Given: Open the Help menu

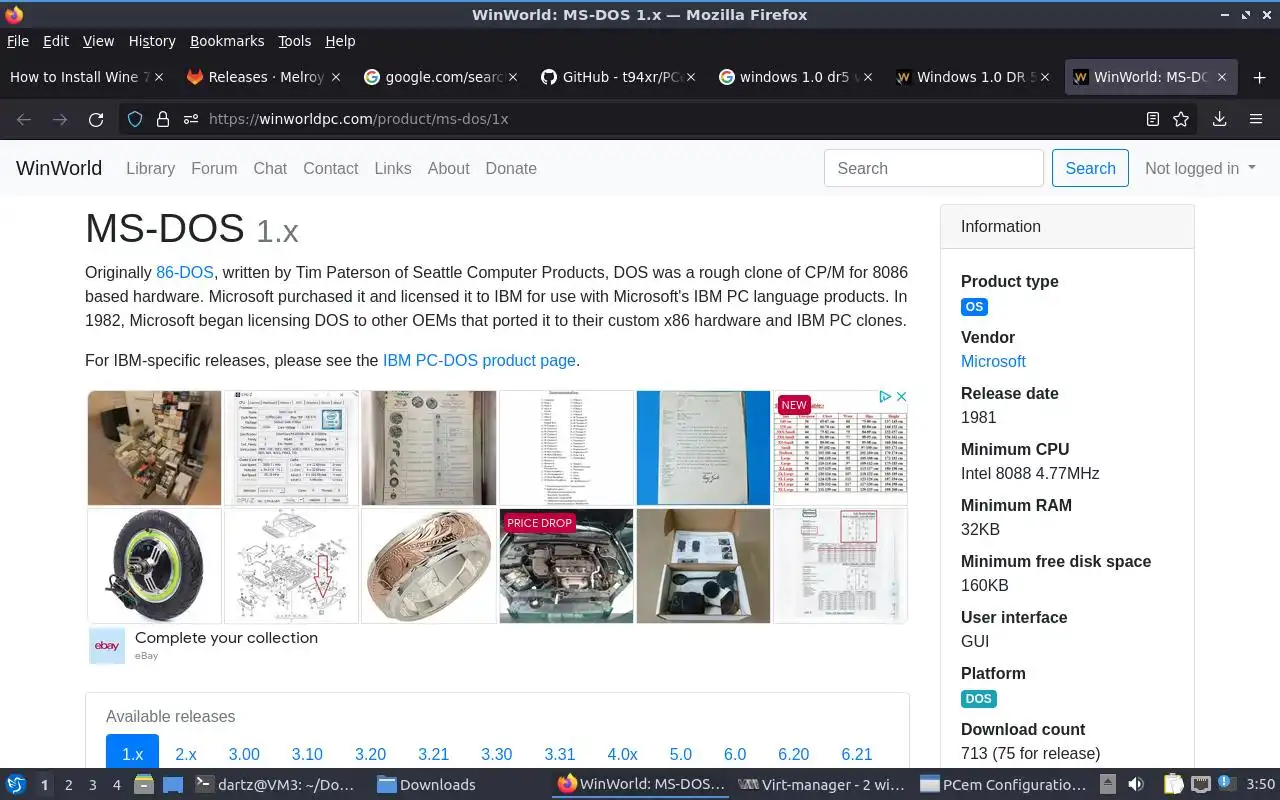Looking at the screenshot, I should pyautogui.click(x=340, y=41).
